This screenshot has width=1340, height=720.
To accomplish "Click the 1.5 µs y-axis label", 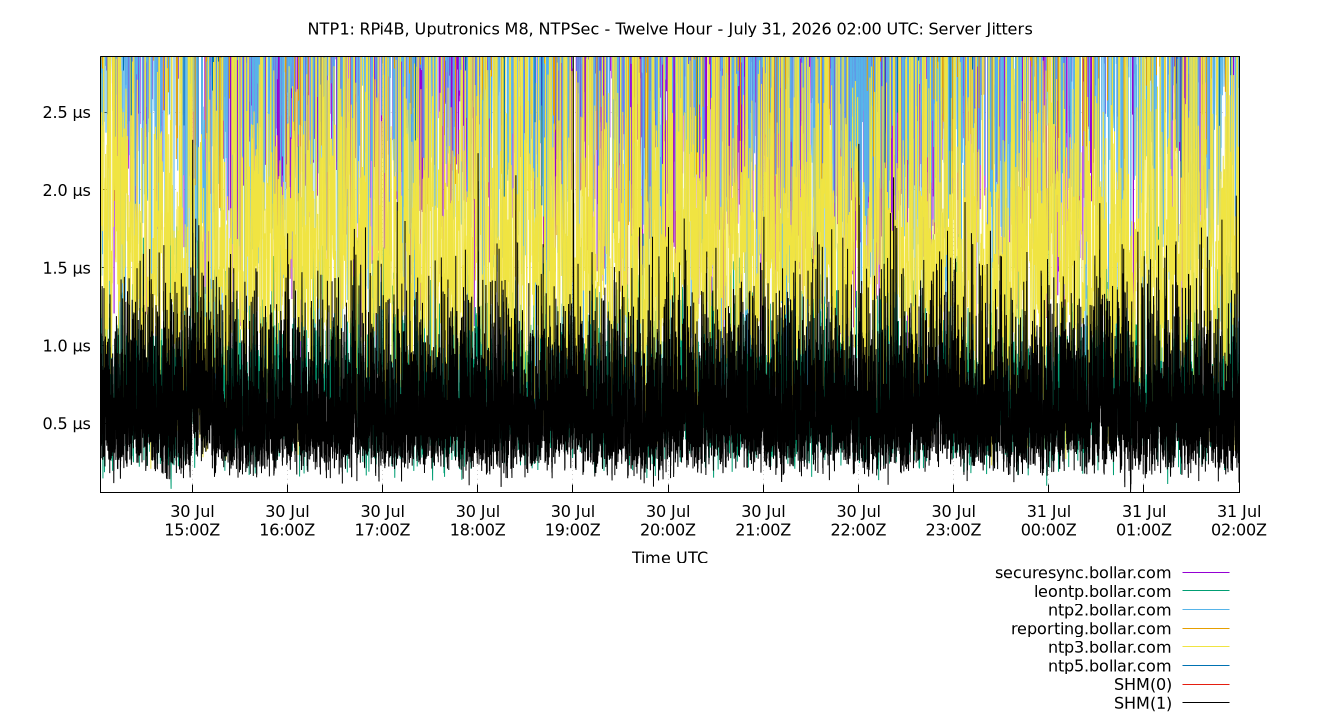I will (x=67, y=268).
